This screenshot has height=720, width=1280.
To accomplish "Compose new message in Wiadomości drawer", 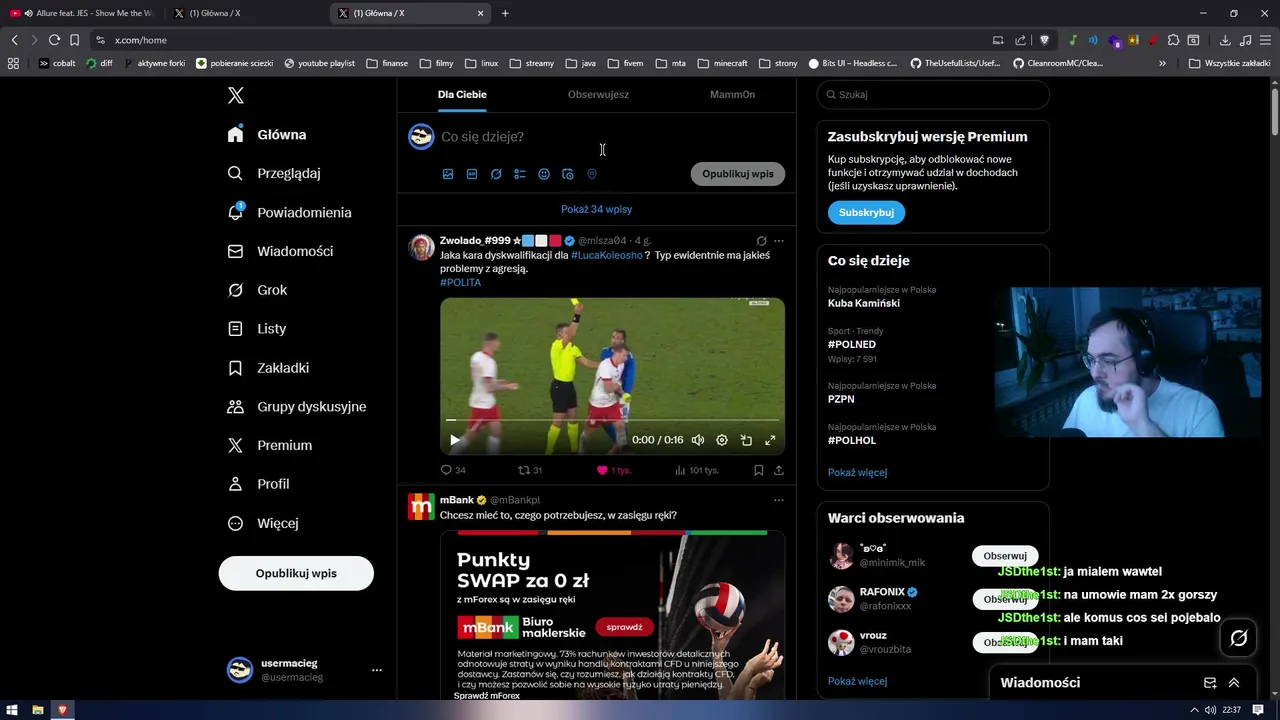I will point(1210,683).
